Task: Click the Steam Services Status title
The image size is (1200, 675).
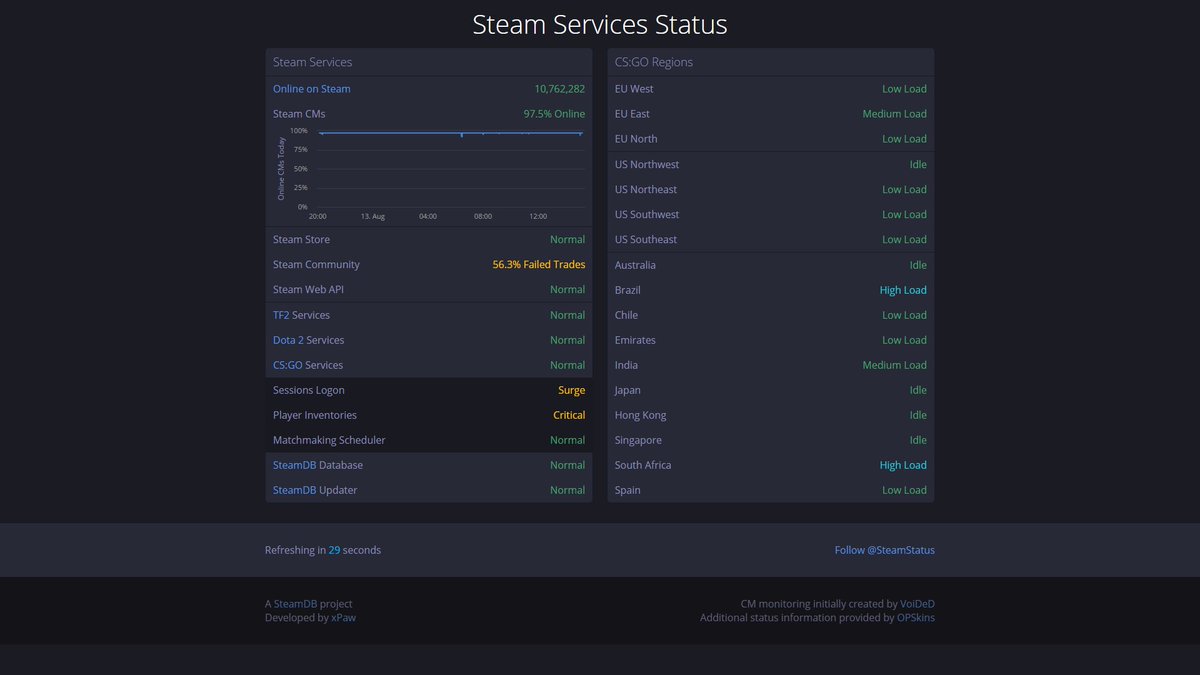Action: pos(600,24)
